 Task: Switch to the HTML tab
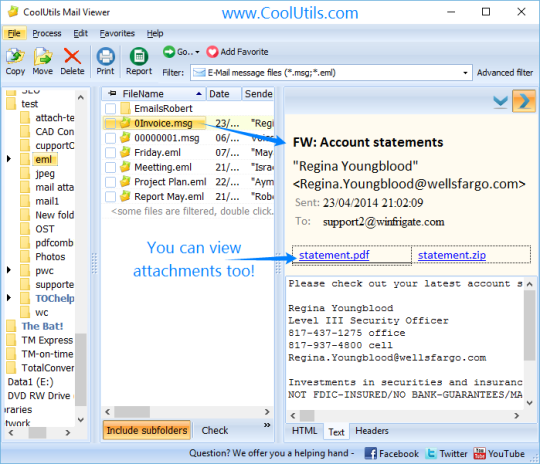click(304, 431)
